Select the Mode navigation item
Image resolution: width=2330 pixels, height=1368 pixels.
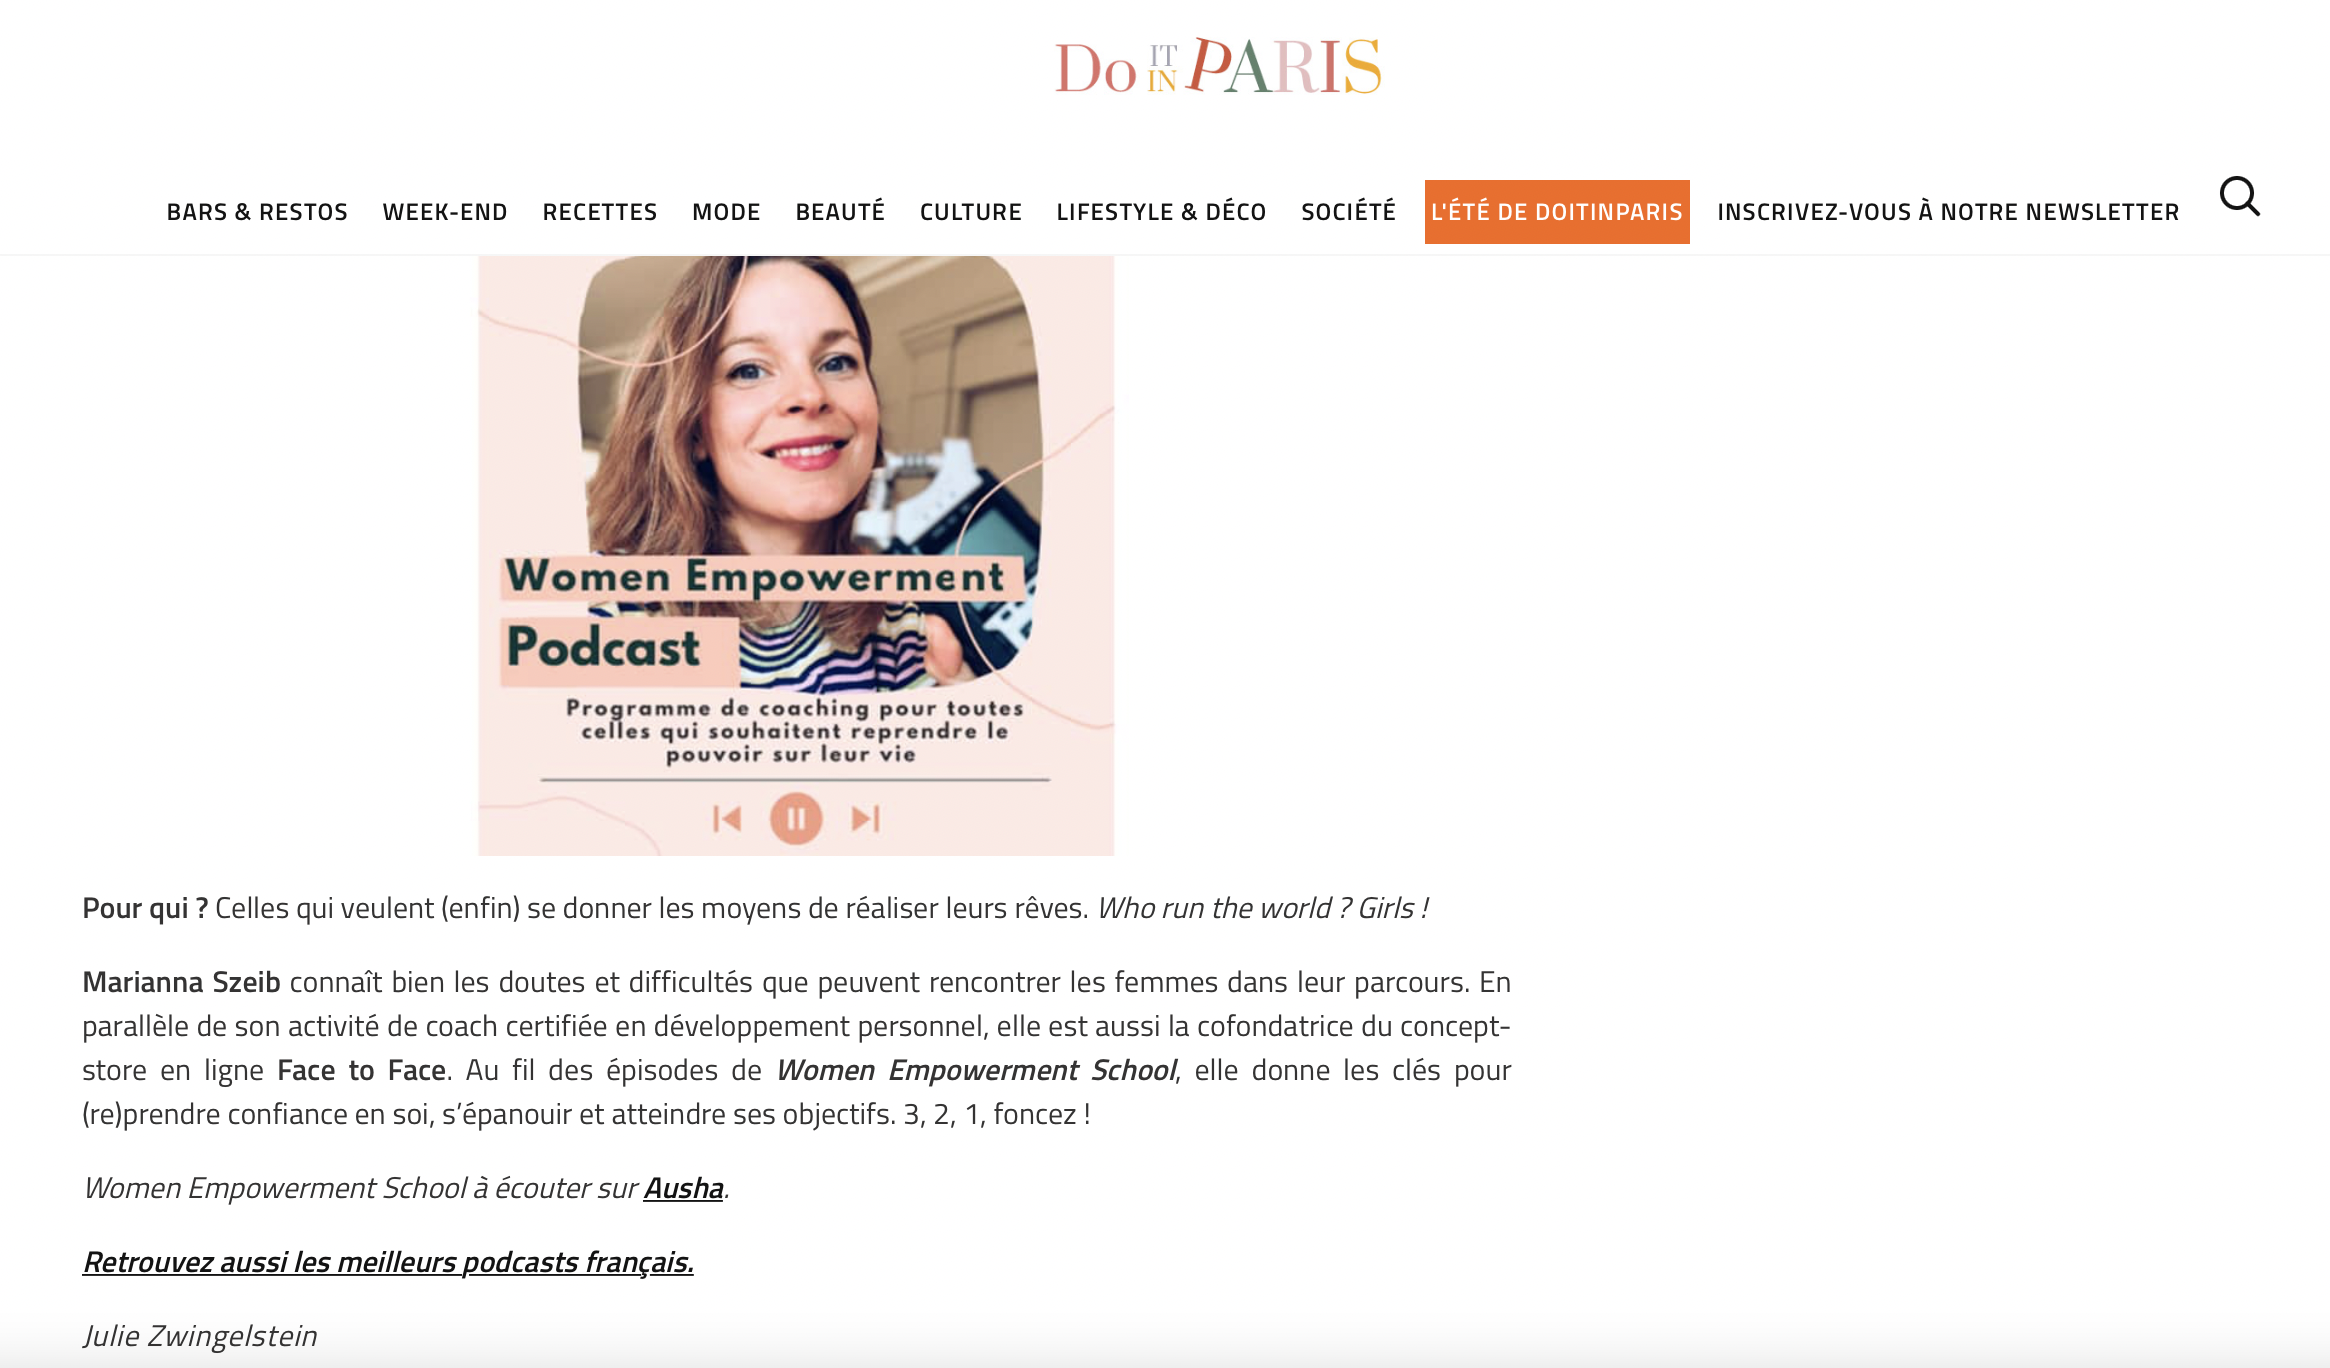(726, 212)
